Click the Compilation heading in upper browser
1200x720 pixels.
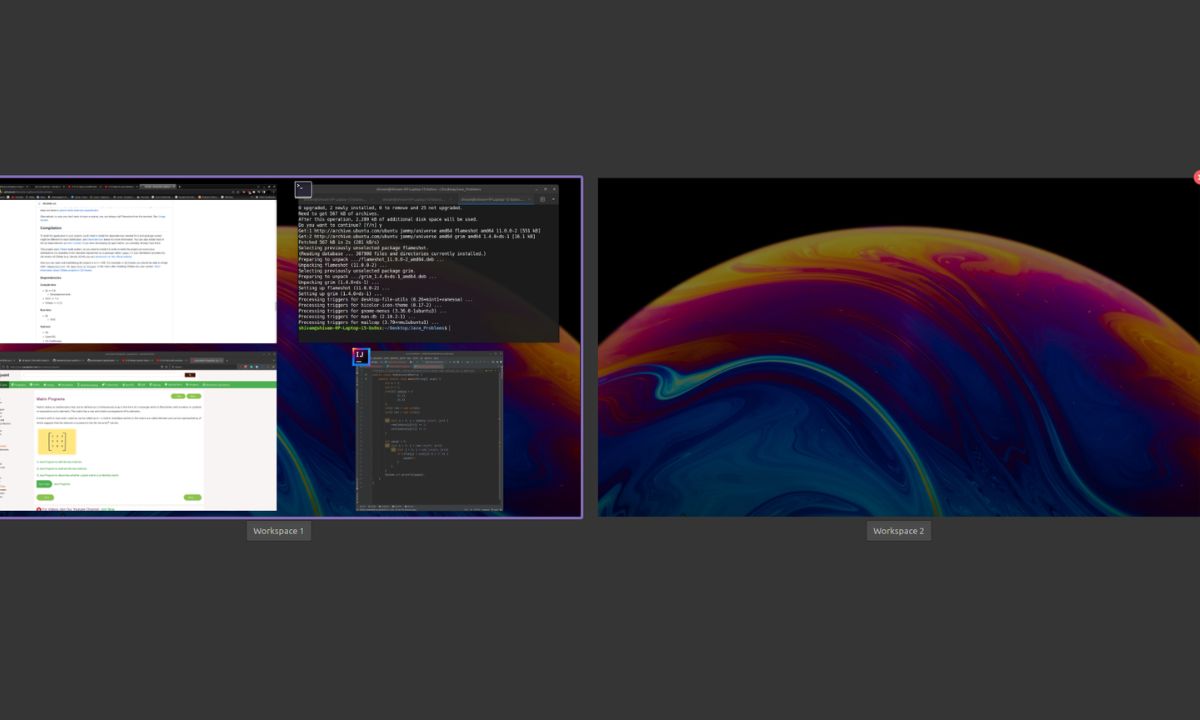click(x=51, y=227)
